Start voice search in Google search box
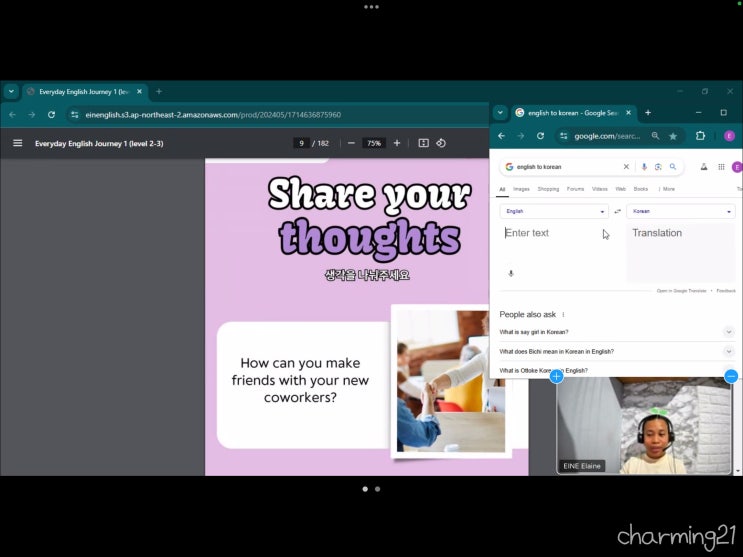 point(644,167)
